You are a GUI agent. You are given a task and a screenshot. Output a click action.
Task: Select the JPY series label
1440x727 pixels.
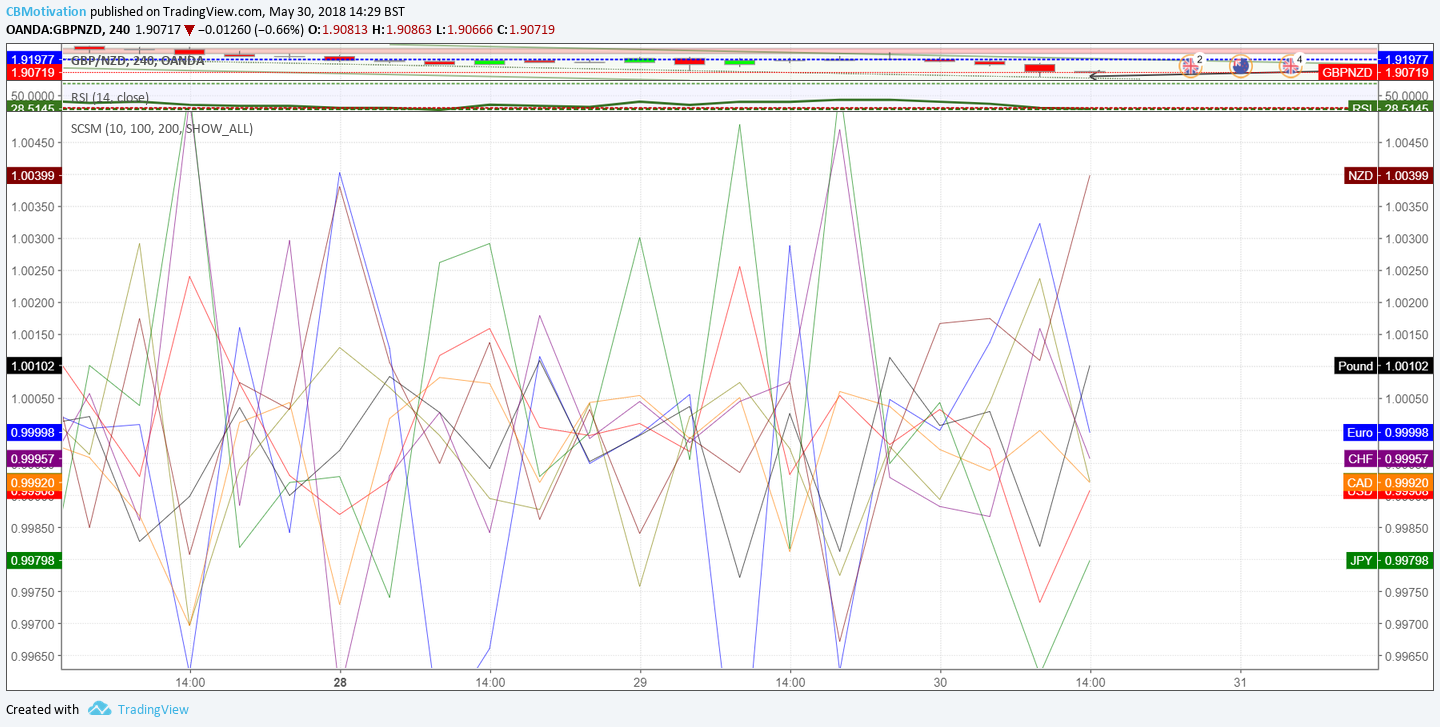tap(1361, 561)
